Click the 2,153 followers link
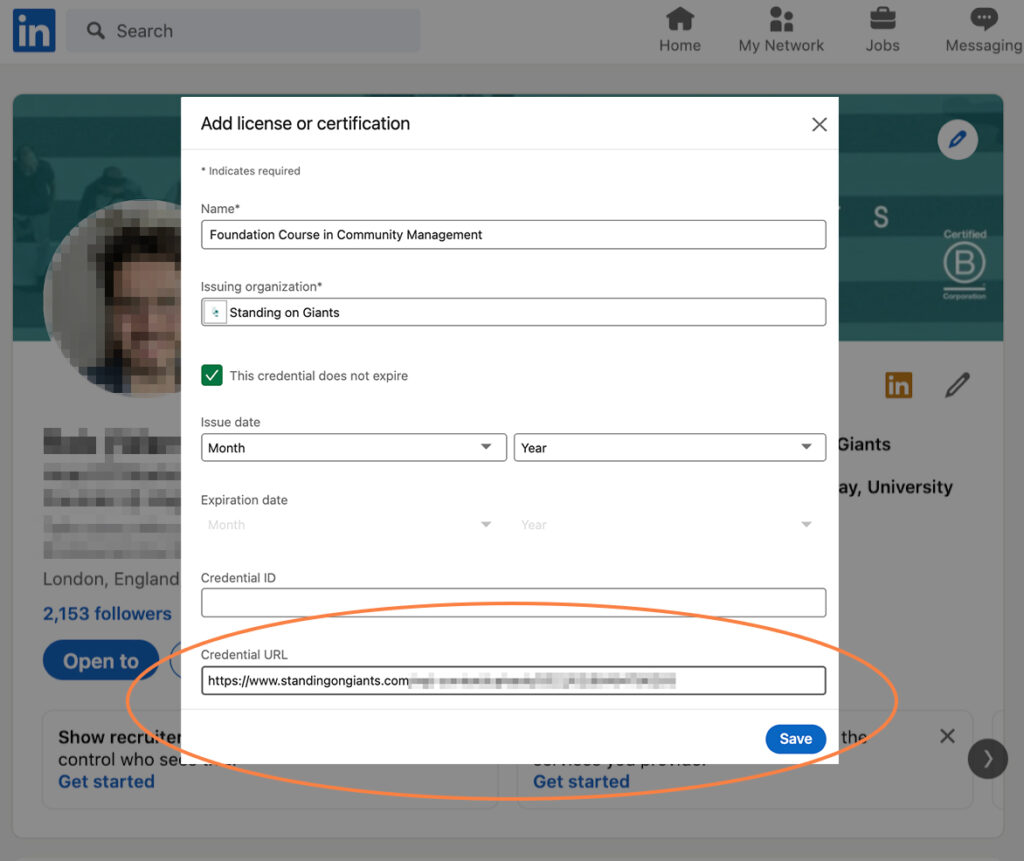The width and height of the screenshot is (1024, 861). pyautogui.click(x=107, y=614)
